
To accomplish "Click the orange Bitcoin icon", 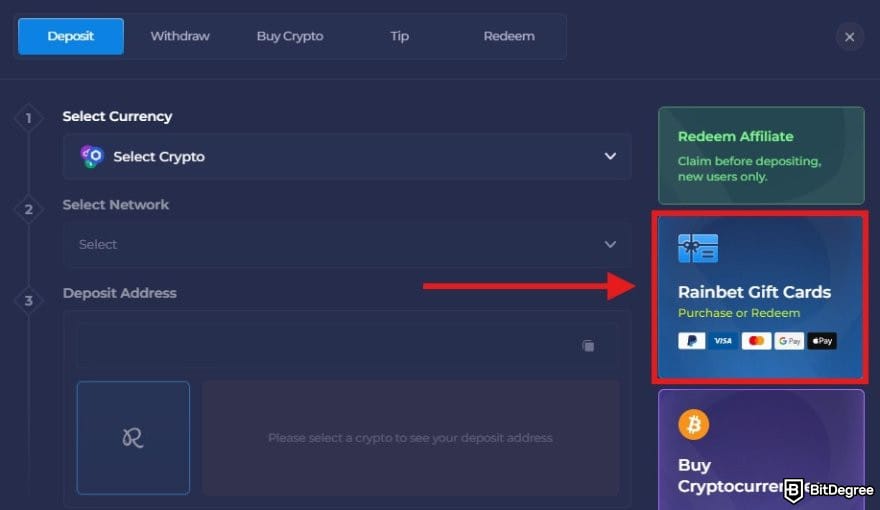I will 694,424.
